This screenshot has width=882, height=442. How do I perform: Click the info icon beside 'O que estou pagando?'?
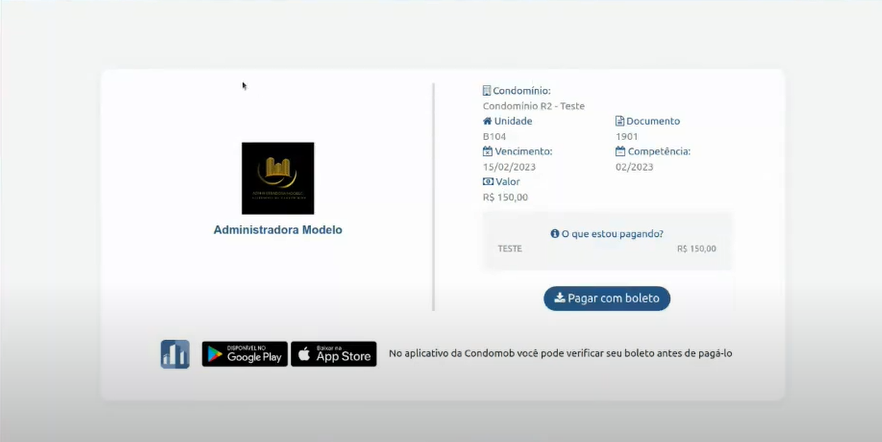click(x=555, y=234)
